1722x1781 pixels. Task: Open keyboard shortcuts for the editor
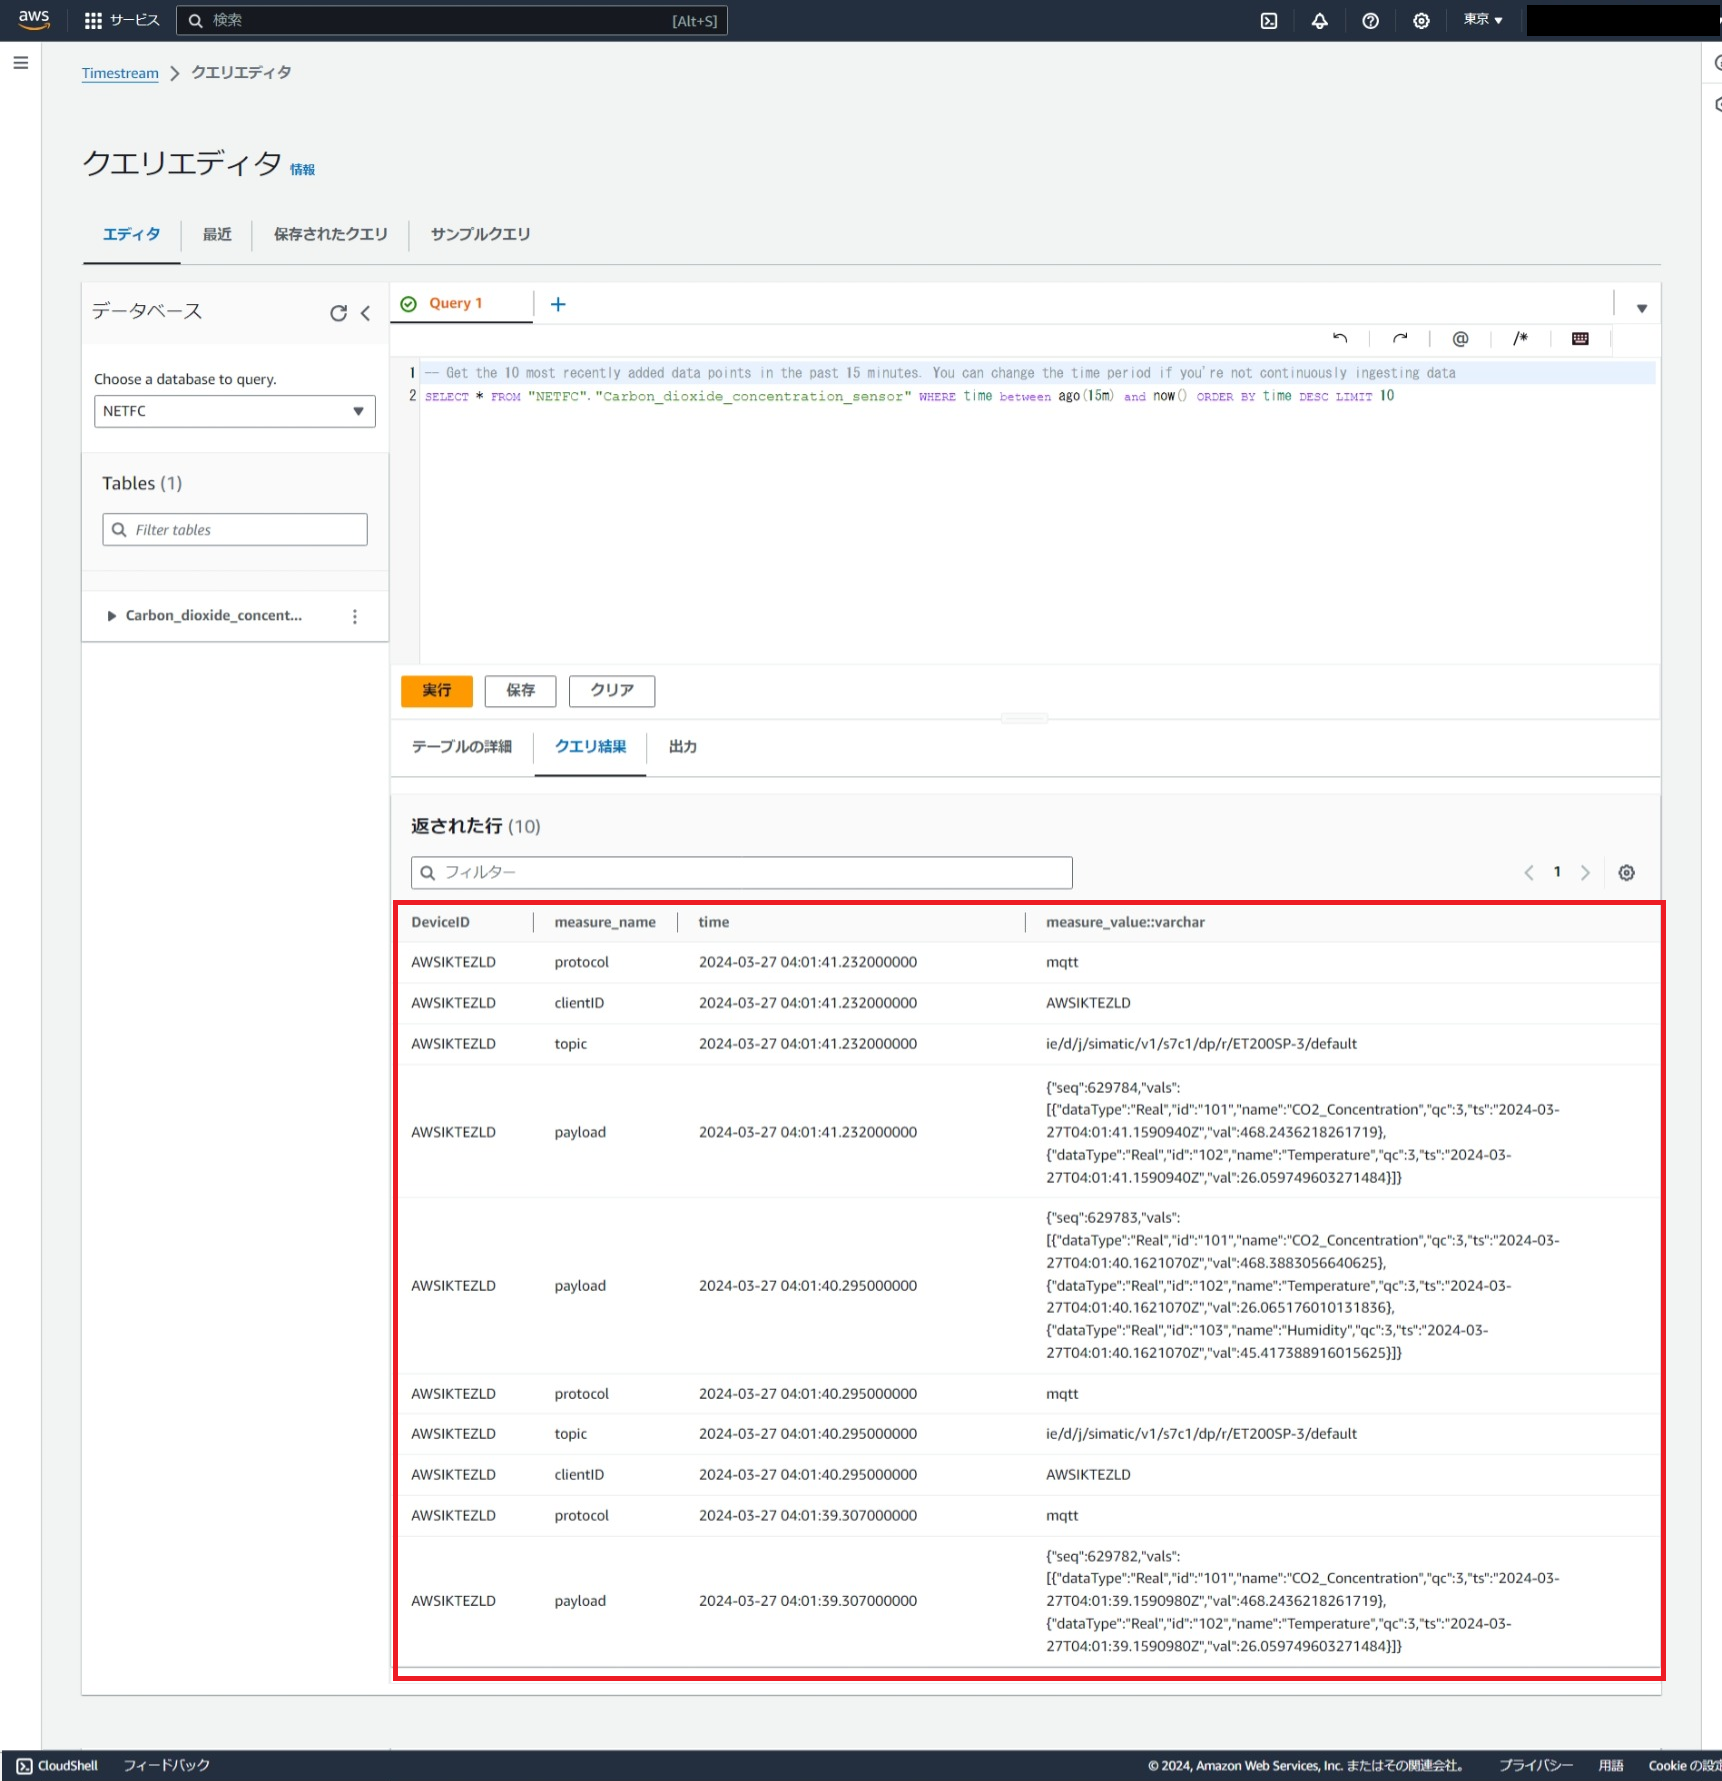[x=1579, y=338]
